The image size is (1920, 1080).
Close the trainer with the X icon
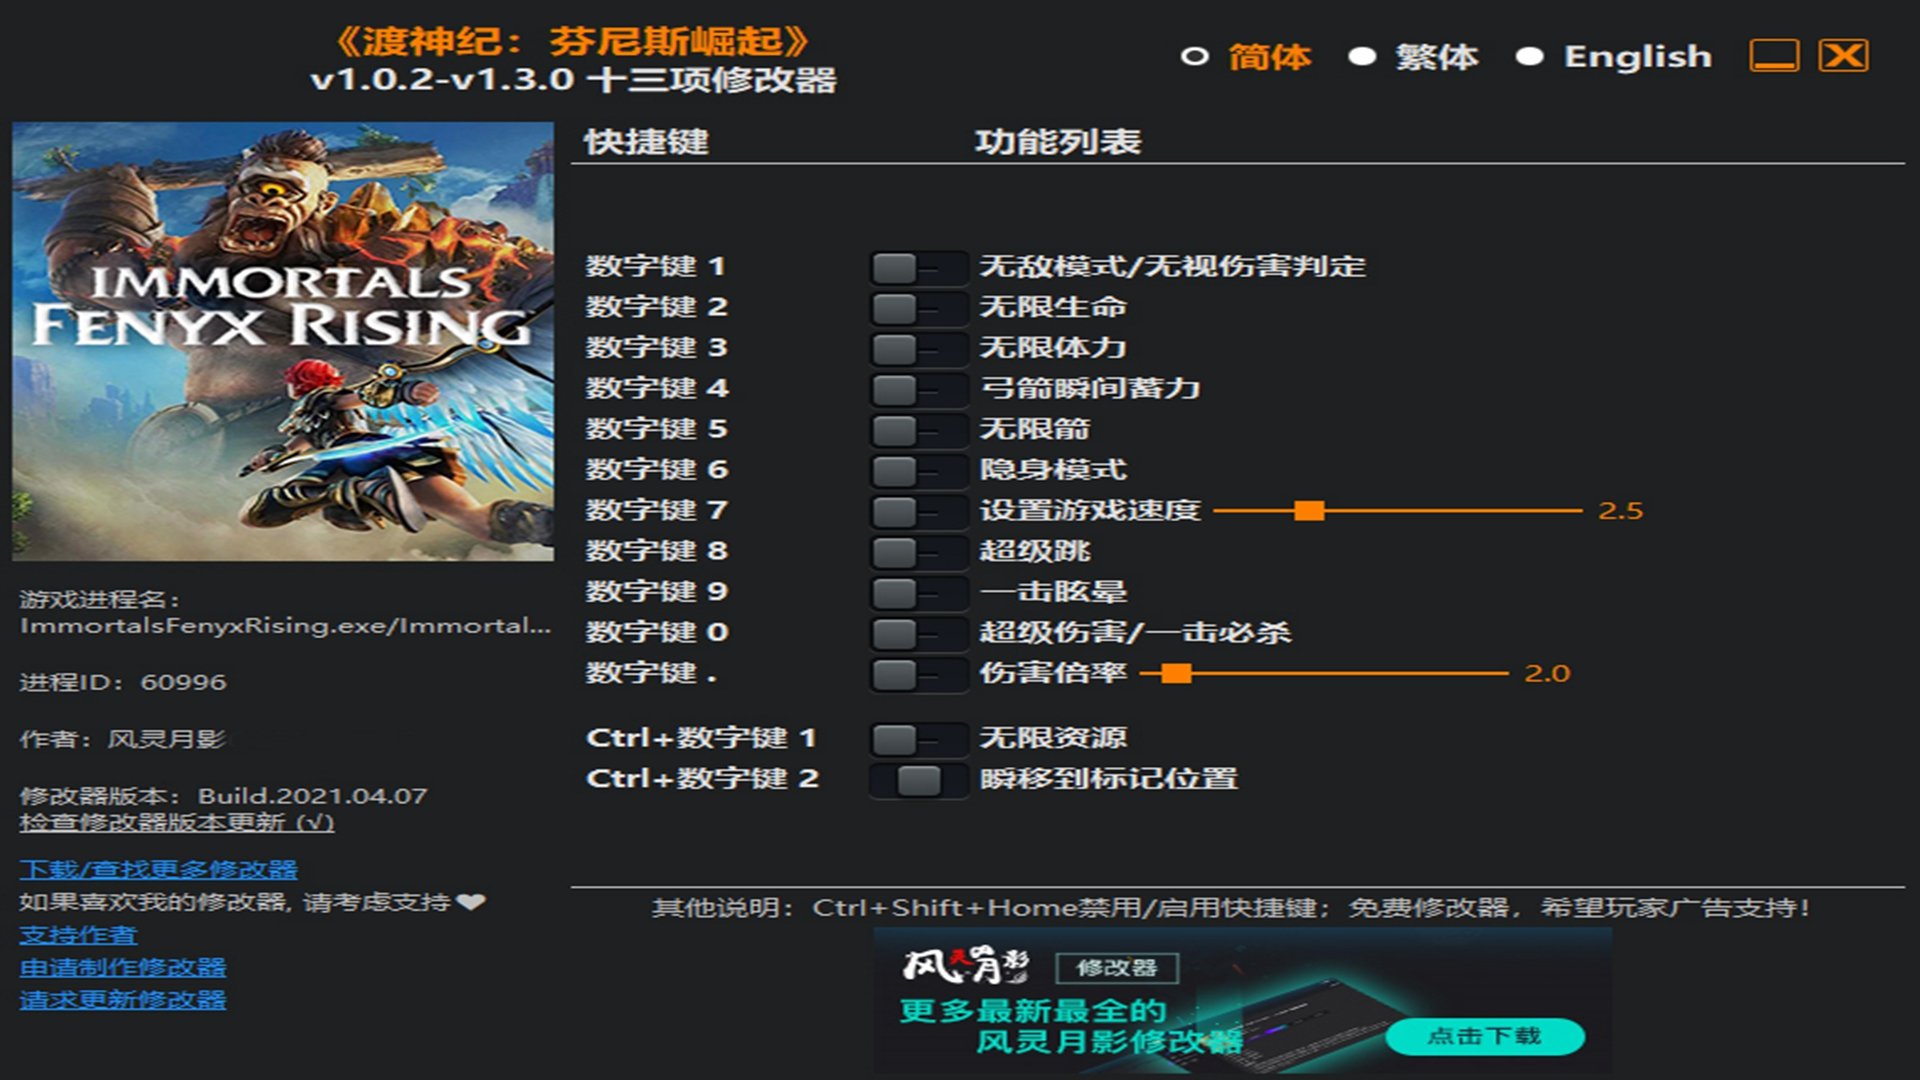[1843, 56]
